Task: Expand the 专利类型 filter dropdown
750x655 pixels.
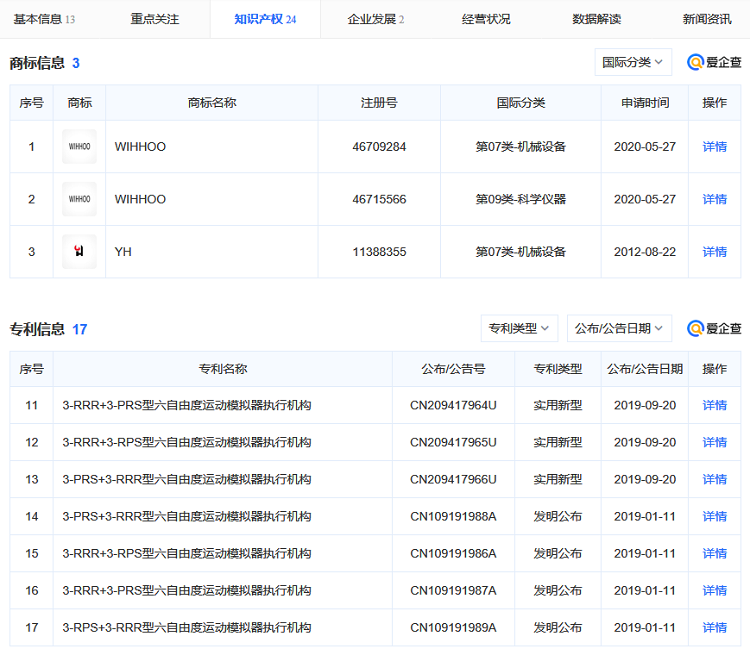Action: click(x=519, y=328)
